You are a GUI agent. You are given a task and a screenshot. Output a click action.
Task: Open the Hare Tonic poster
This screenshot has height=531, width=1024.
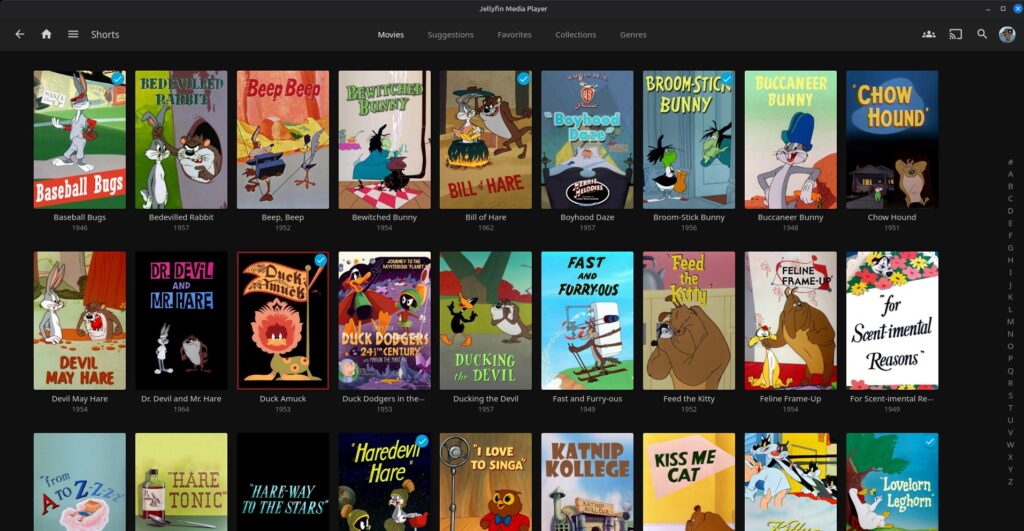tap(181, 482)
